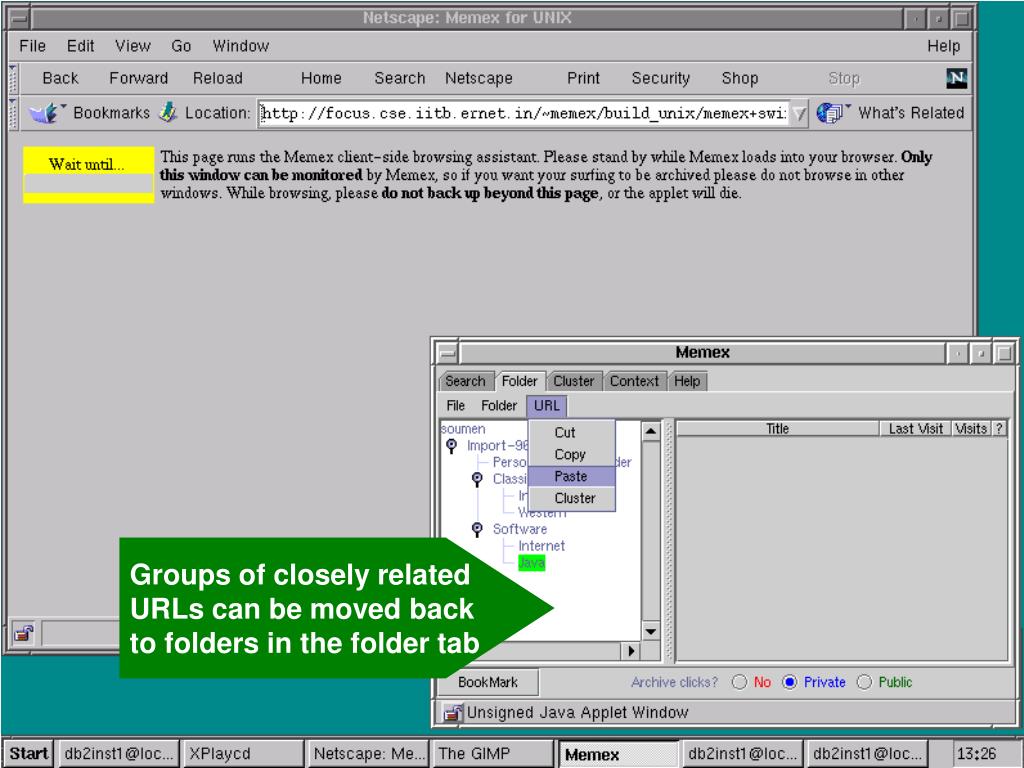This screenshot has width=1024, height=768.
Task: Open the Location URL history dropdown arrow
Action: pyautogui.click(x=798, y=114)
